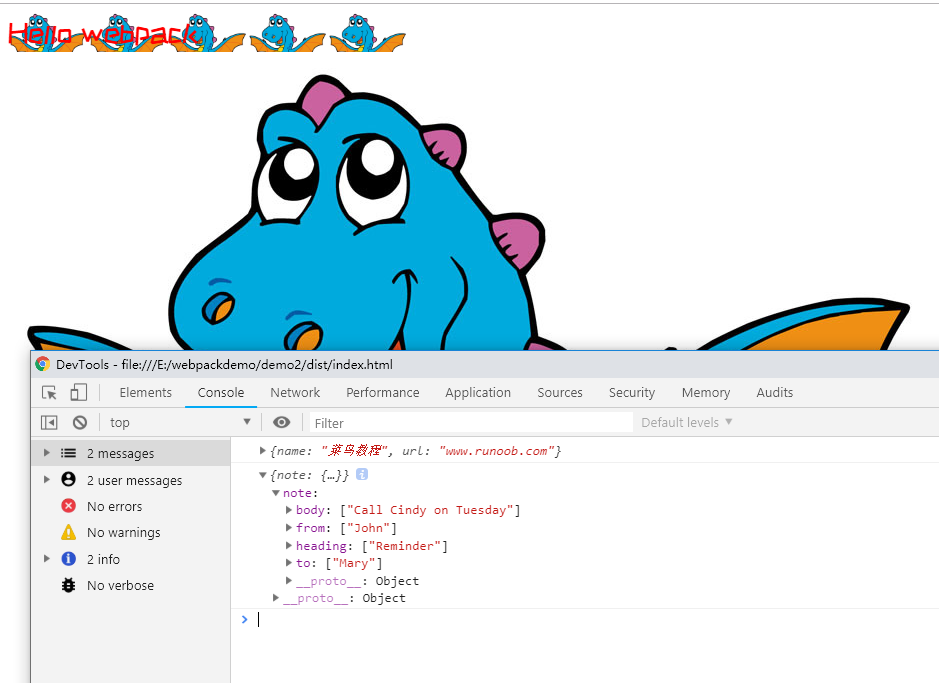Select the No warnings sidebar row

point(131,532)
